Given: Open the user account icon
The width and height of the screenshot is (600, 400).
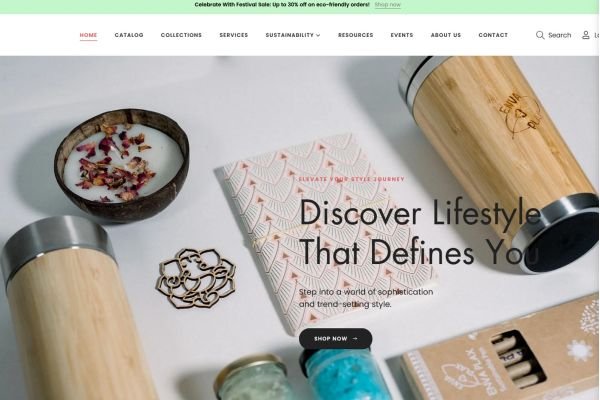Looking at the screenshot, I should pos(585,35).
